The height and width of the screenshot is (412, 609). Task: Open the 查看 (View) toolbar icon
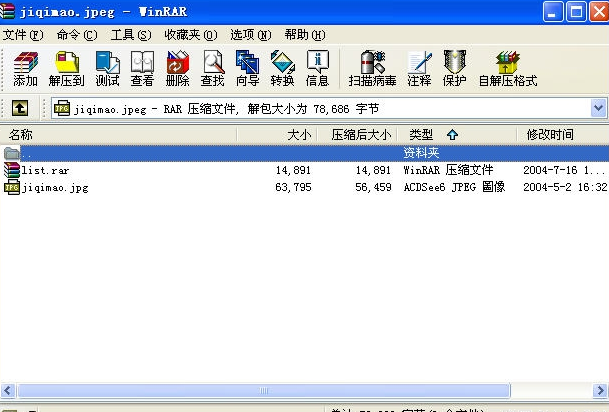coord(142,68)
